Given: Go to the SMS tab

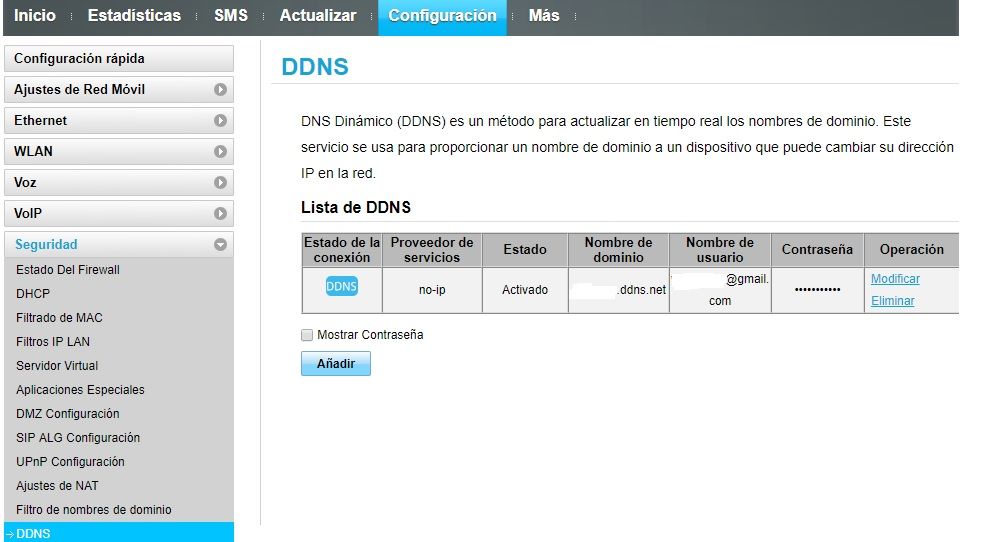Looking at the screenshot, I should pyautogui.click(x=230, y=16).
